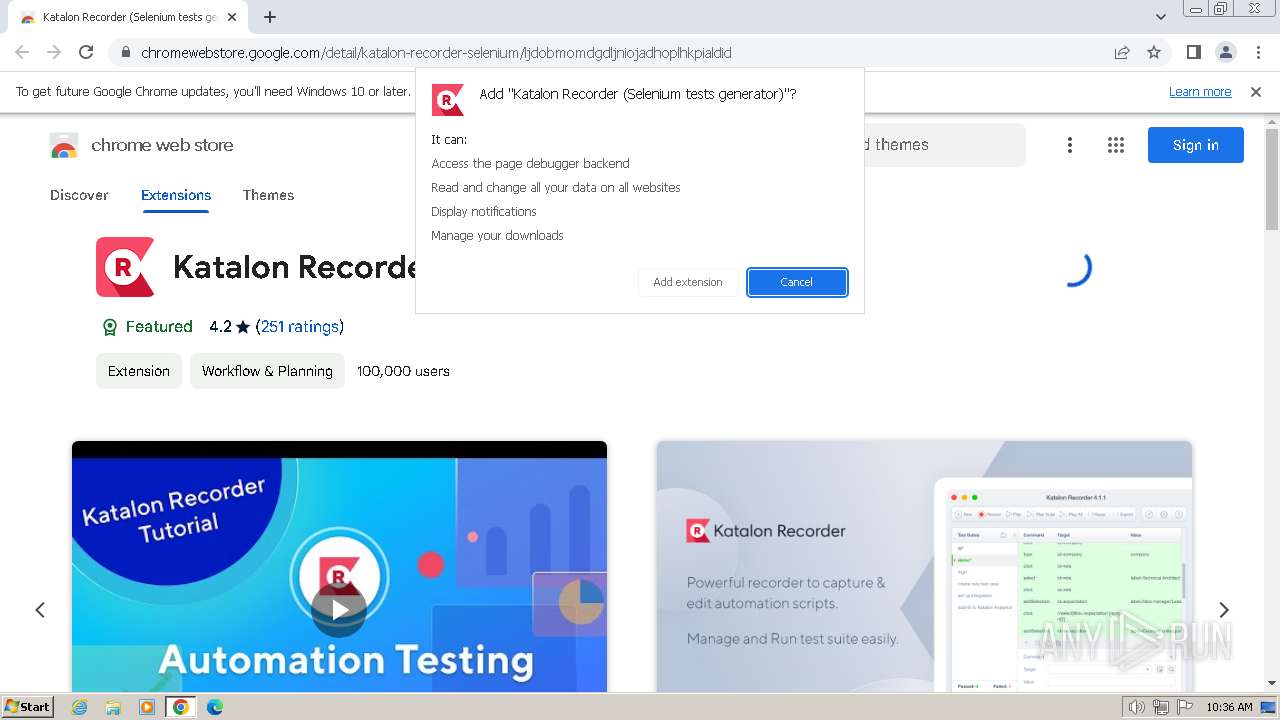The height and width of the screenshot is (720, 1280).
Task: Open File Explorer from the taskbar
Action: 113,707
